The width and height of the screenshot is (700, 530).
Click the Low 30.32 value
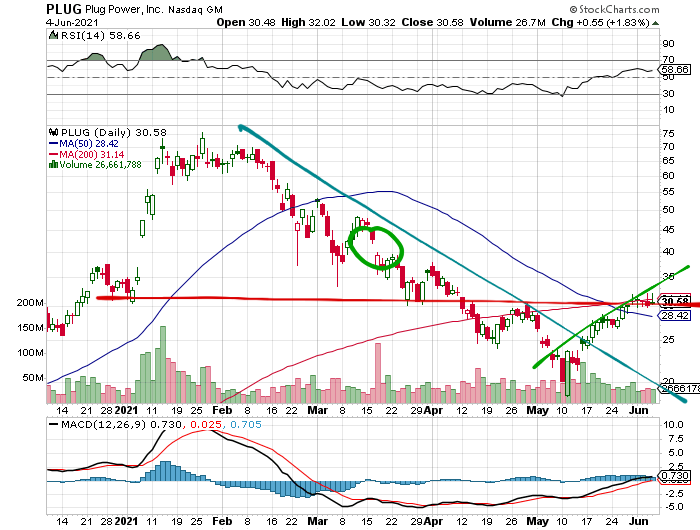(x=368, y=22)
